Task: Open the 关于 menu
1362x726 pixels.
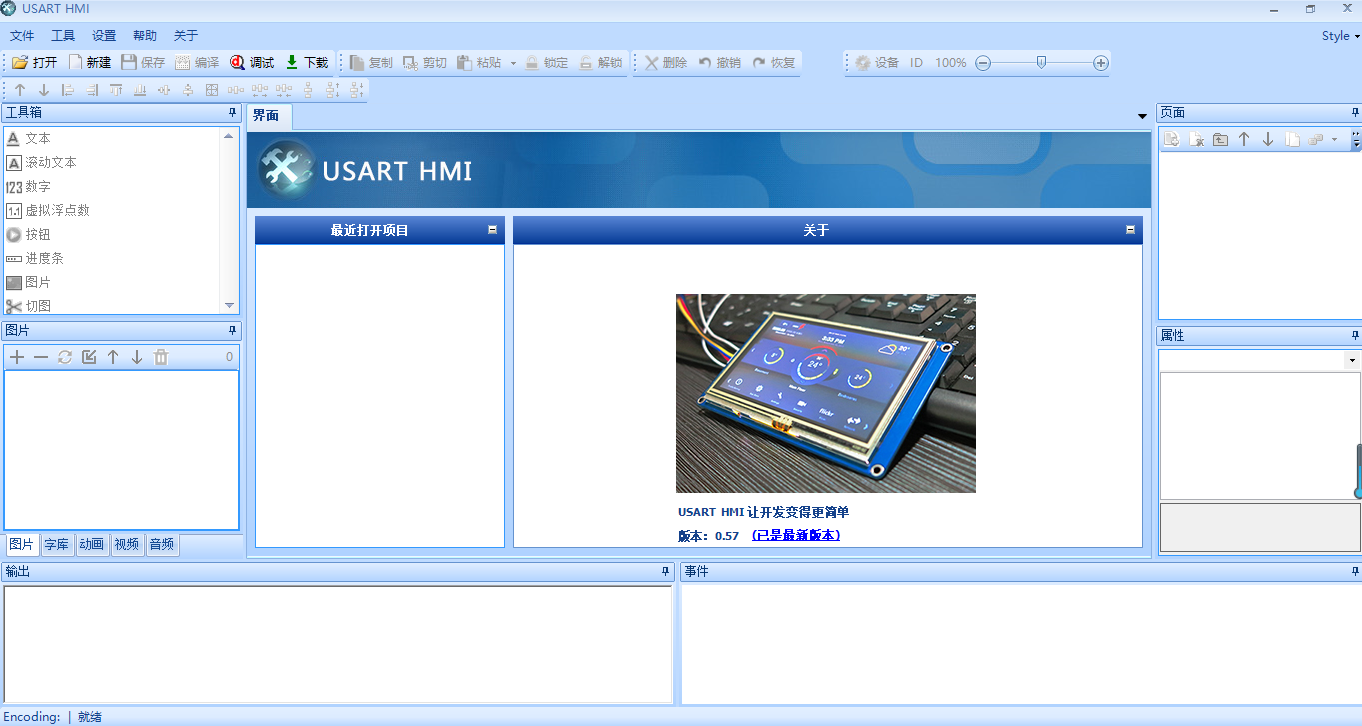Action: click(186, 36)
